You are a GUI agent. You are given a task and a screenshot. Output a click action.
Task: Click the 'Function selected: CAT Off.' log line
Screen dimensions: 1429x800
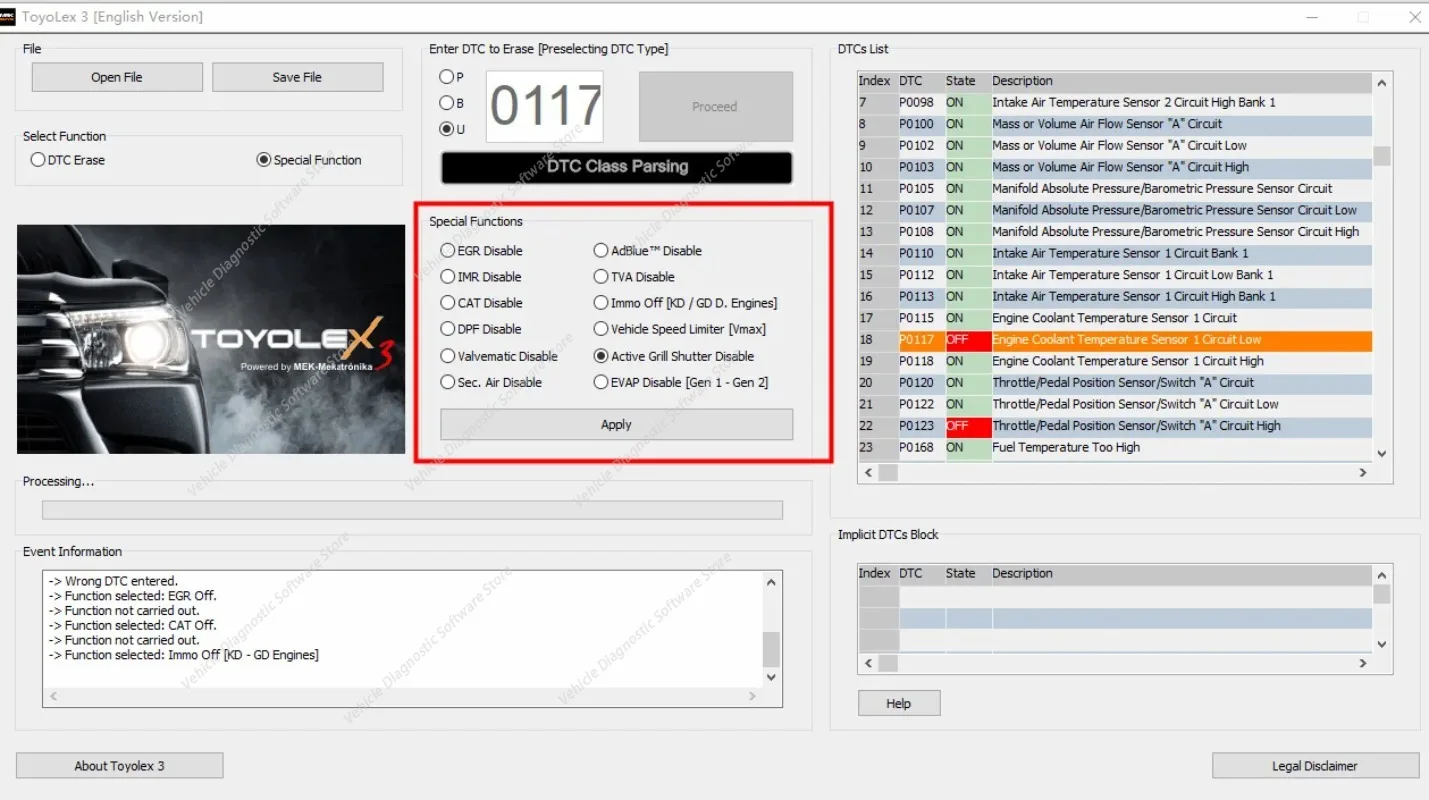(x=132, y=625)
